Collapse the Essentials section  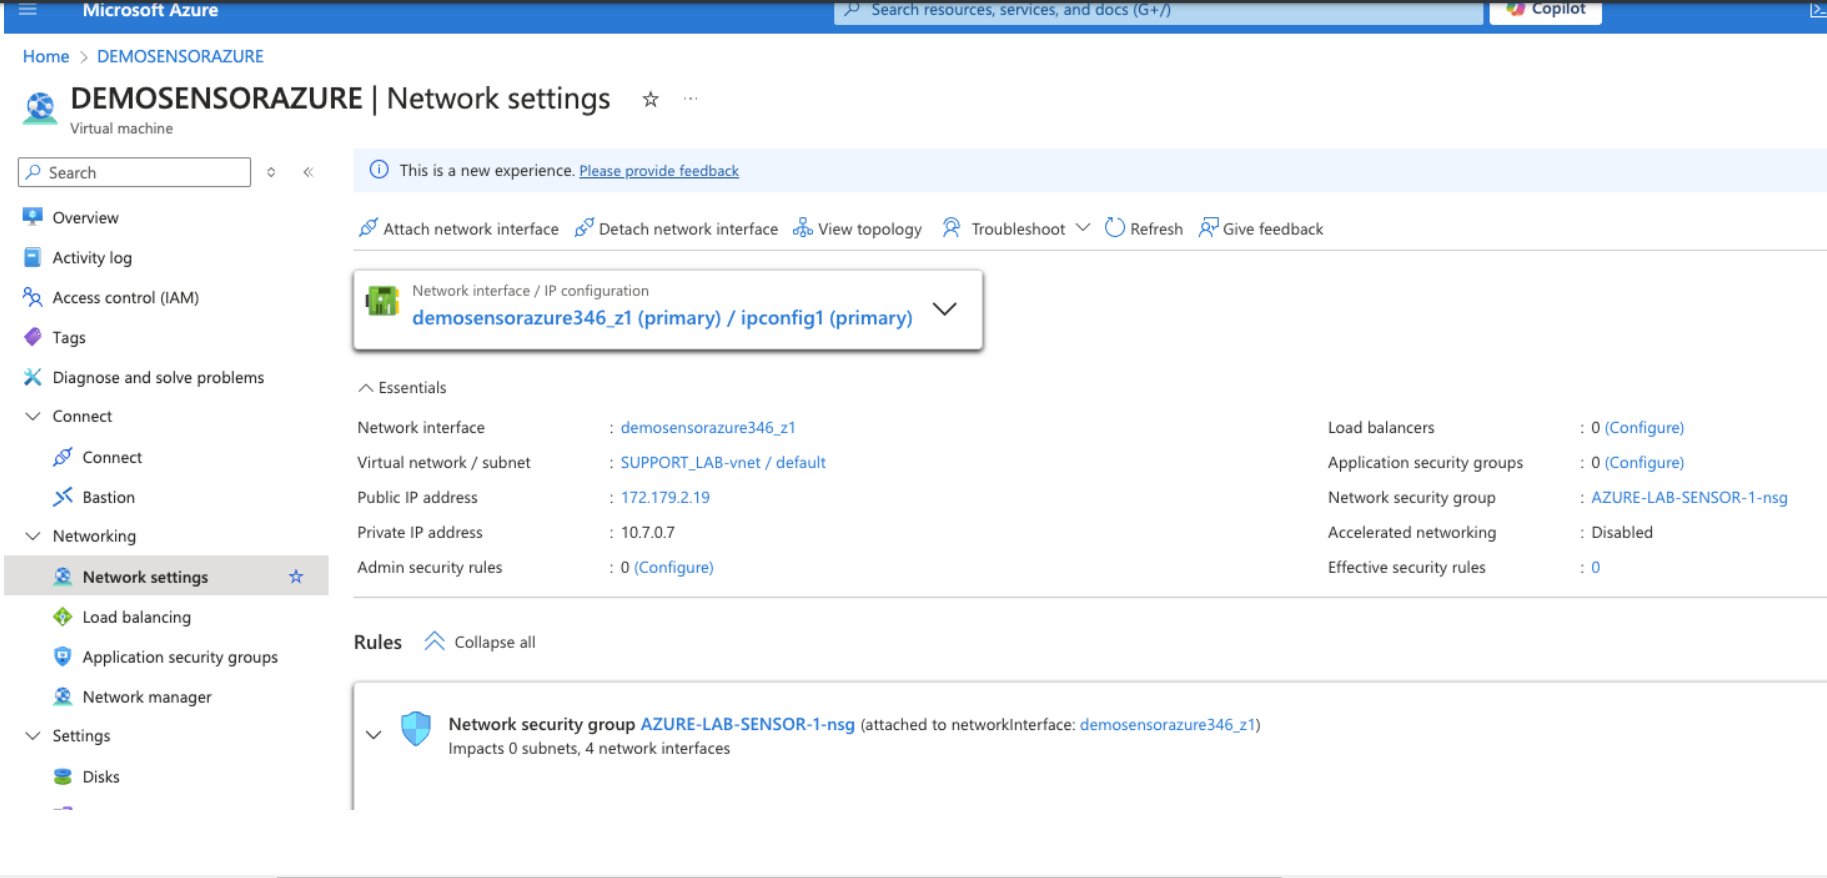[x=402, y=388]
